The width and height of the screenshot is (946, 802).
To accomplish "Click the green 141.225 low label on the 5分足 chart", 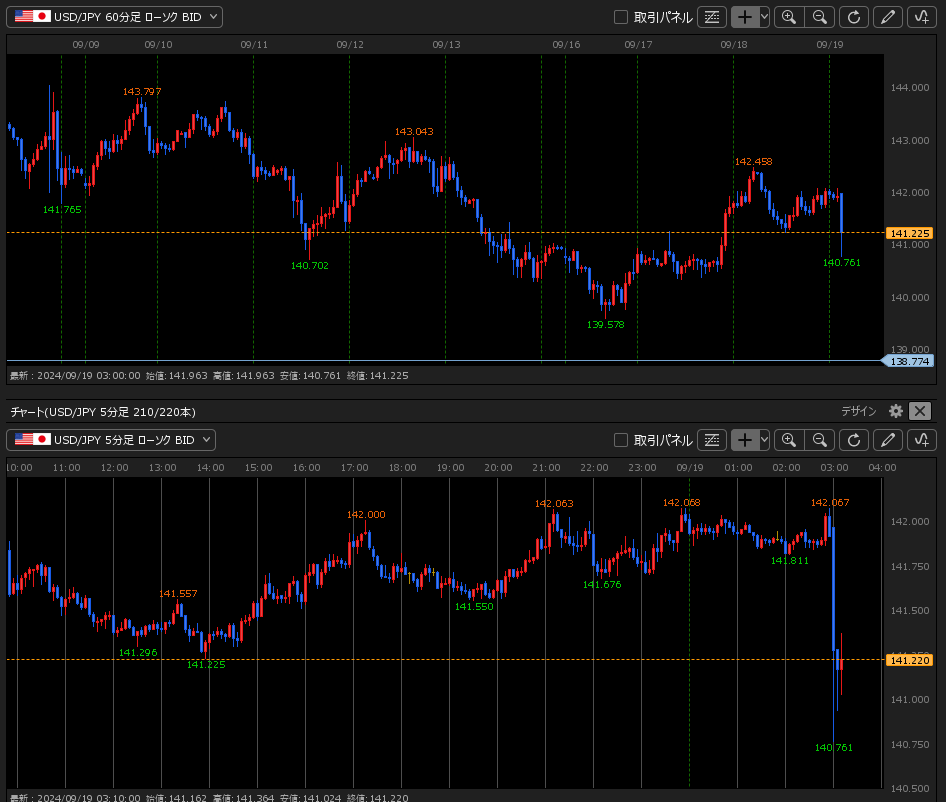I will pos(206,664).
